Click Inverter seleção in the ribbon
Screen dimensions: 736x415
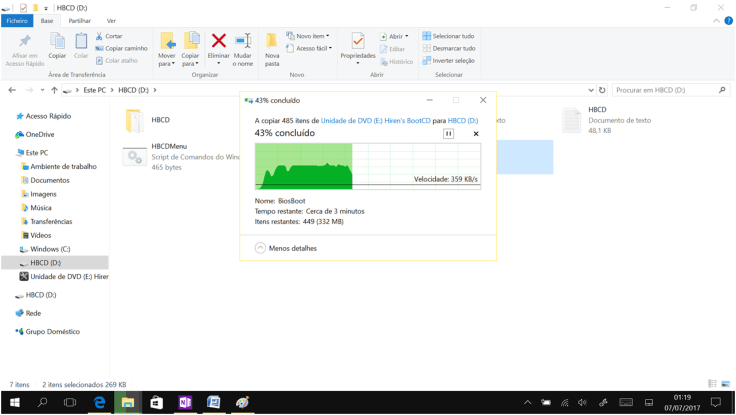(x=448, y=60)
